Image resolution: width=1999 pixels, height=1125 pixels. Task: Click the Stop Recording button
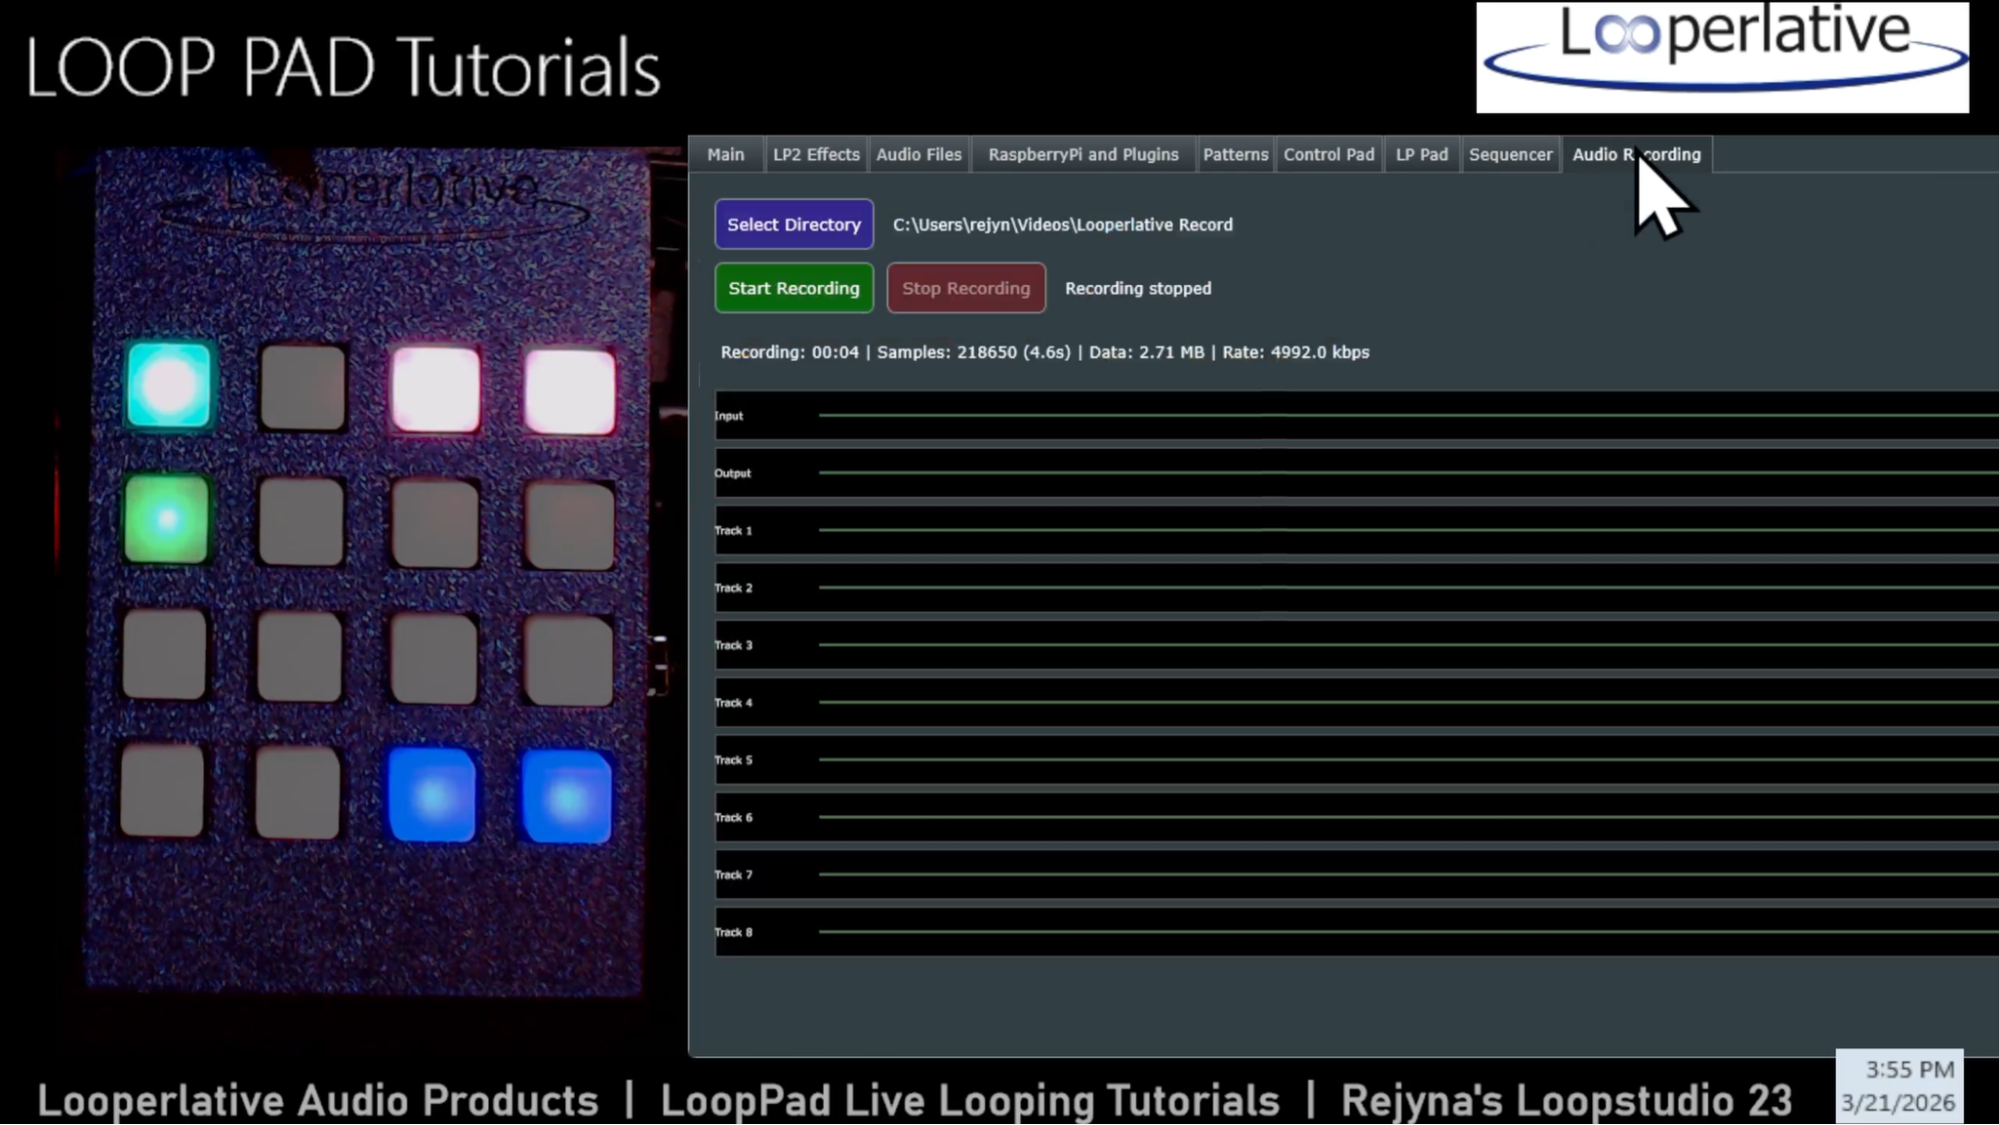pyautogui.click(x=966, y=289)
